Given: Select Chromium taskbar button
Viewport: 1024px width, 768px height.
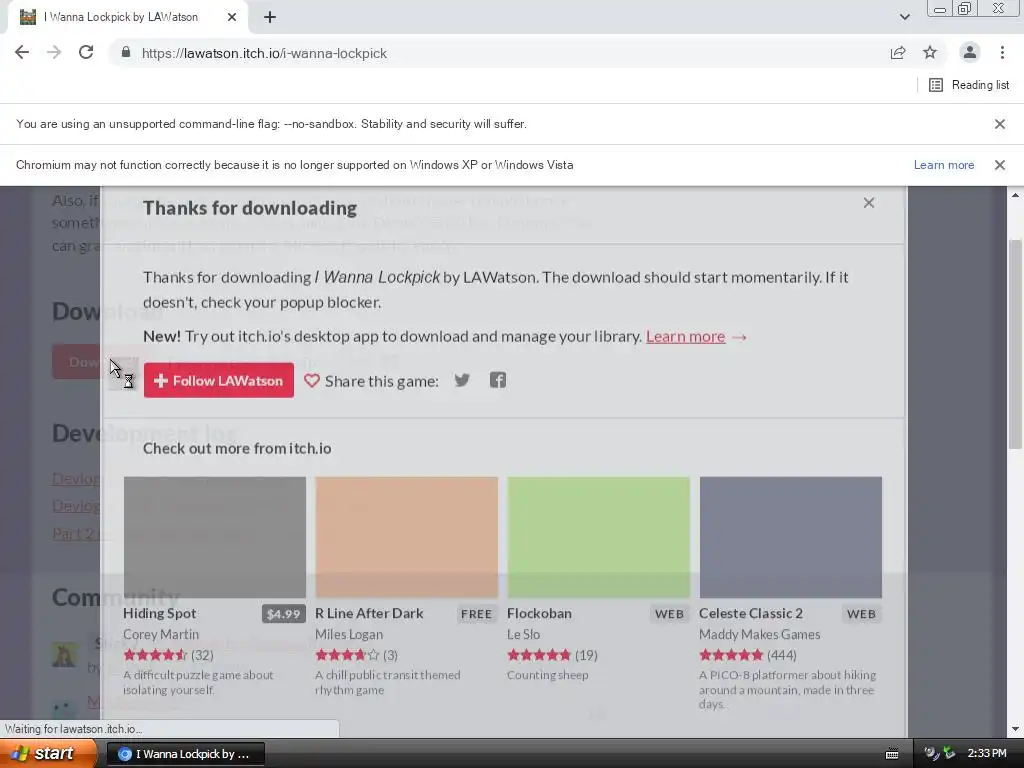Looking at the screenshot, I should (x=185, y=754).
